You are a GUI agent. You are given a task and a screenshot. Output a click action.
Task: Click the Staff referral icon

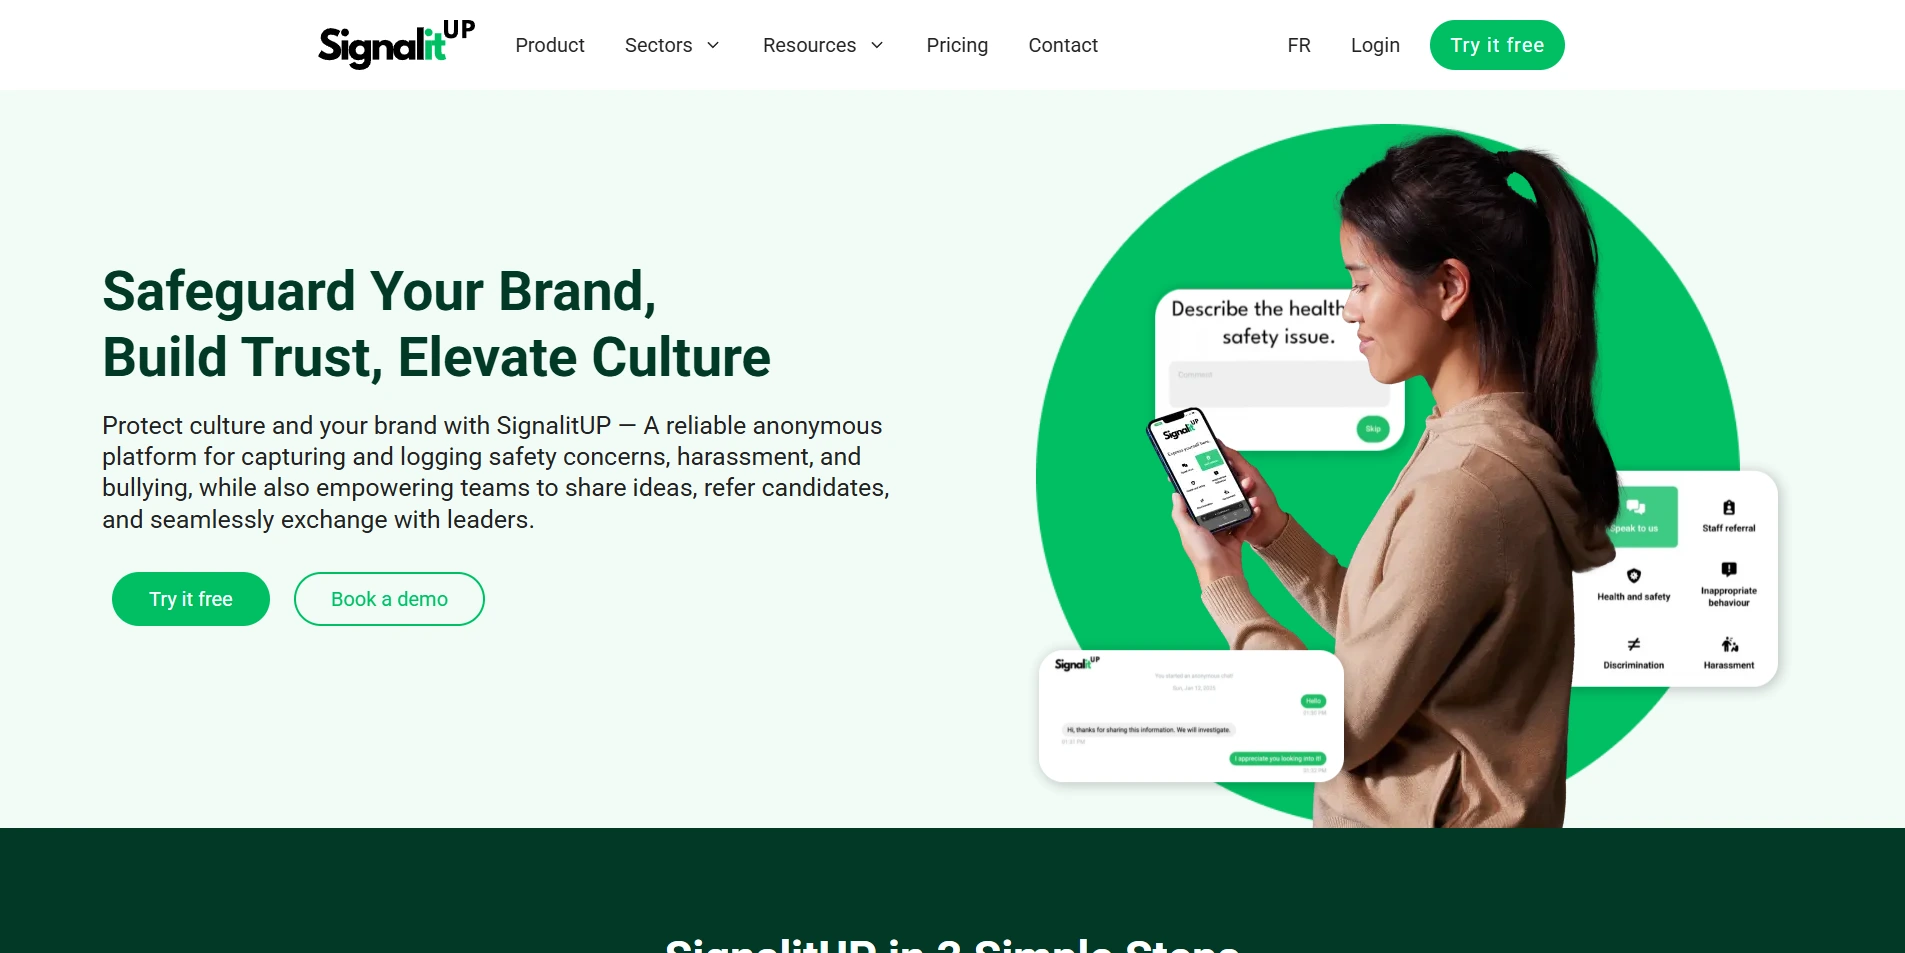(1728, 508)
